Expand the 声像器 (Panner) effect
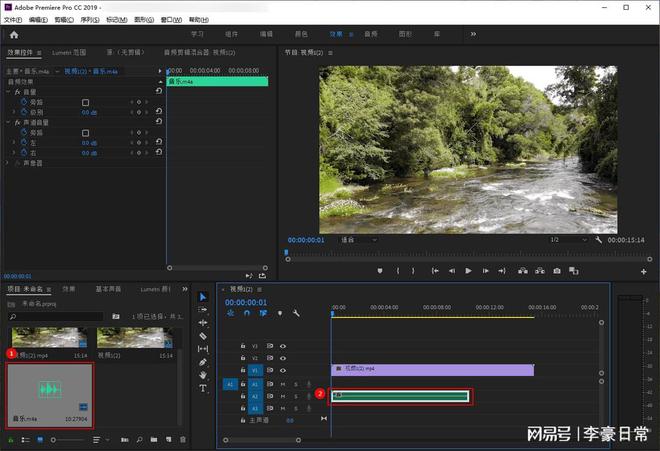This screenshot has height=451, width=660. coord(7,163)
